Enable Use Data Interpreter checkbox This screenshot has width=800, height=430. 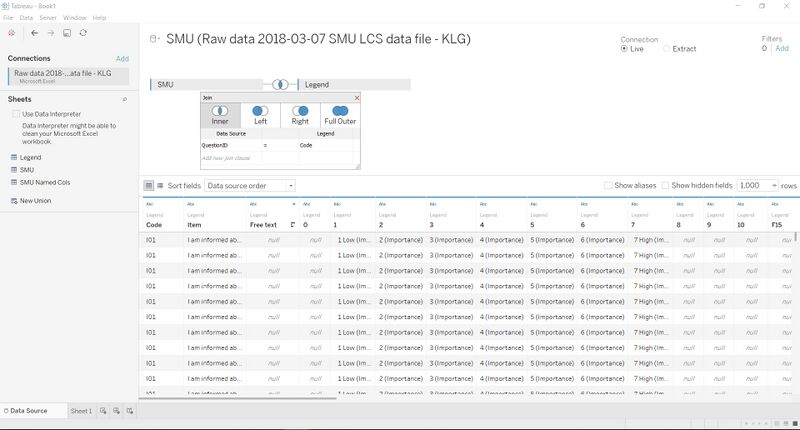pos(16,114)
